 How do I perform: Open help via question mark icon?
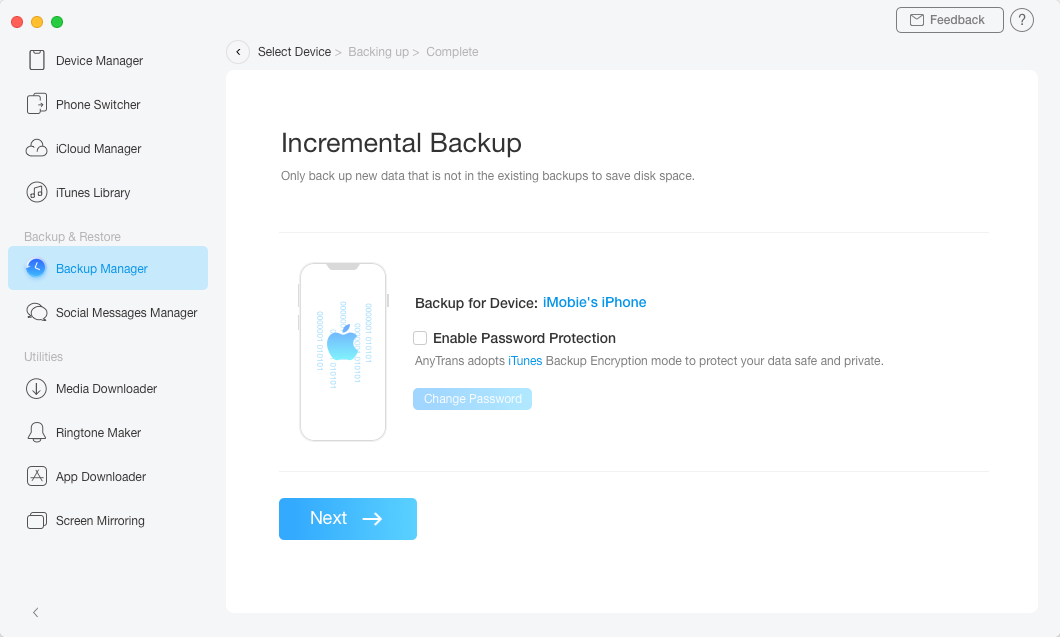(1022, 20)
